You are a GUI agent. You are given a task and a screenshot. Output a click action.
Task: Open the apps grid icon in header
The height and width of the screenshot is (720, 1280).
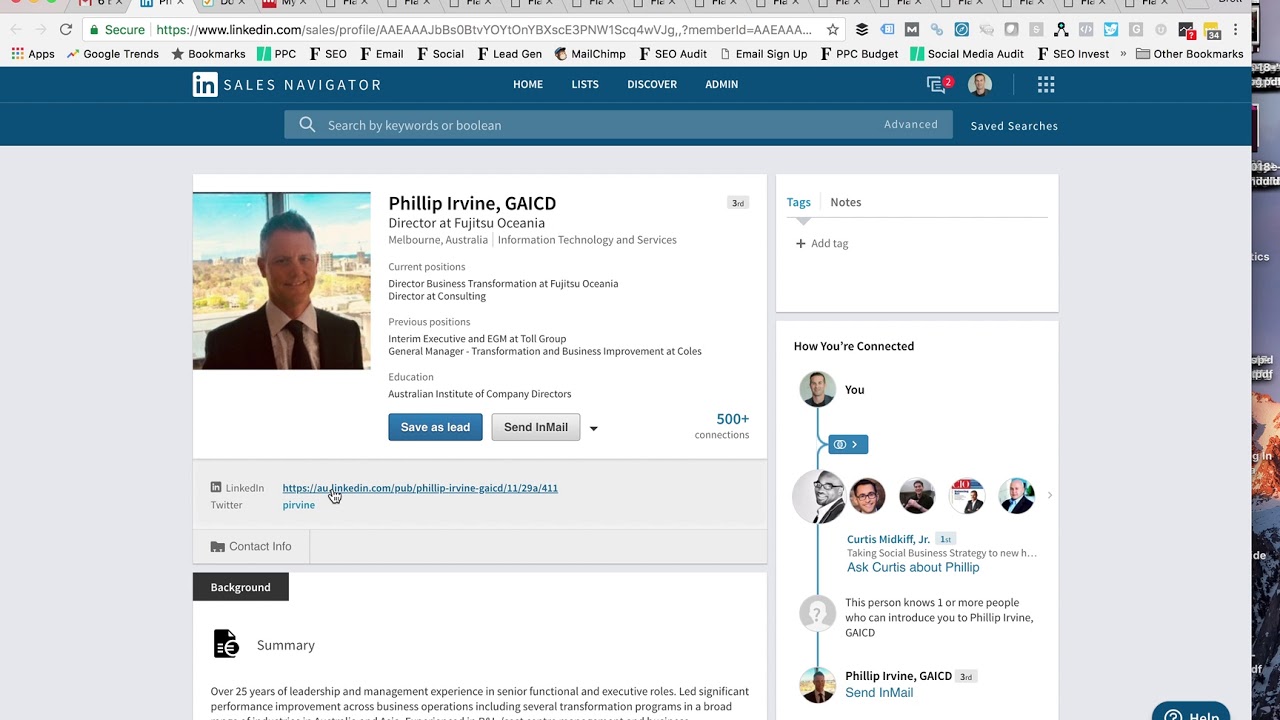1046,85
